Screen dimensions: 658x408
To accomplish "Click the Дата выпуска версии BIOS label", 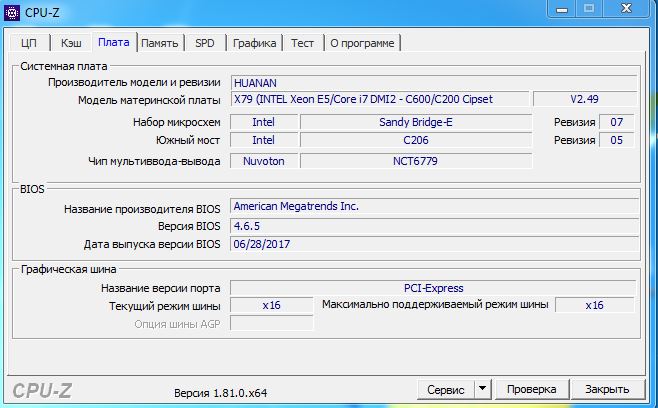I will click(152, 244).
